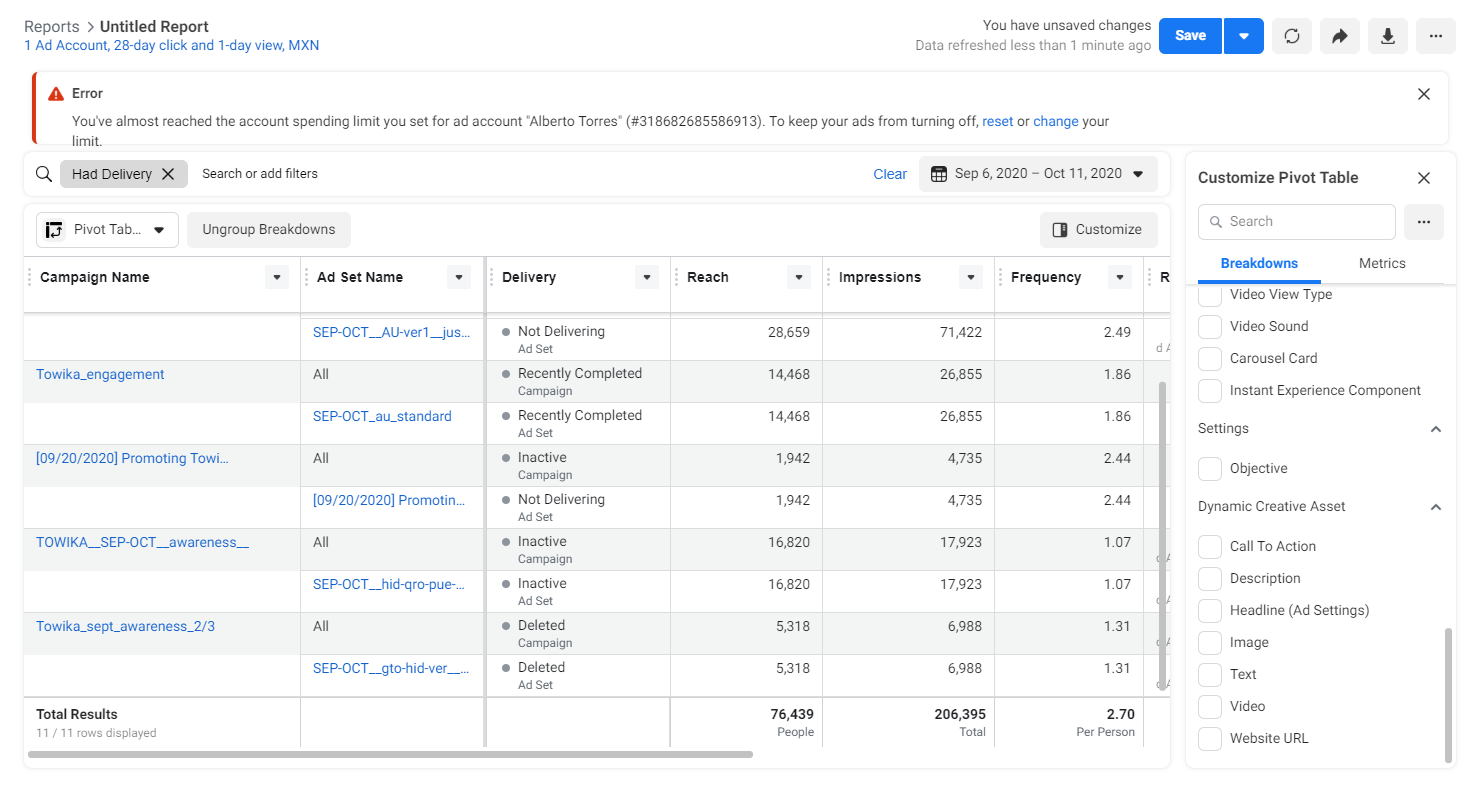Collapse the Dynamic Creative Asset section
Image resolution: width=1480 pixels, height=792 pixels.
(1436, 507)
